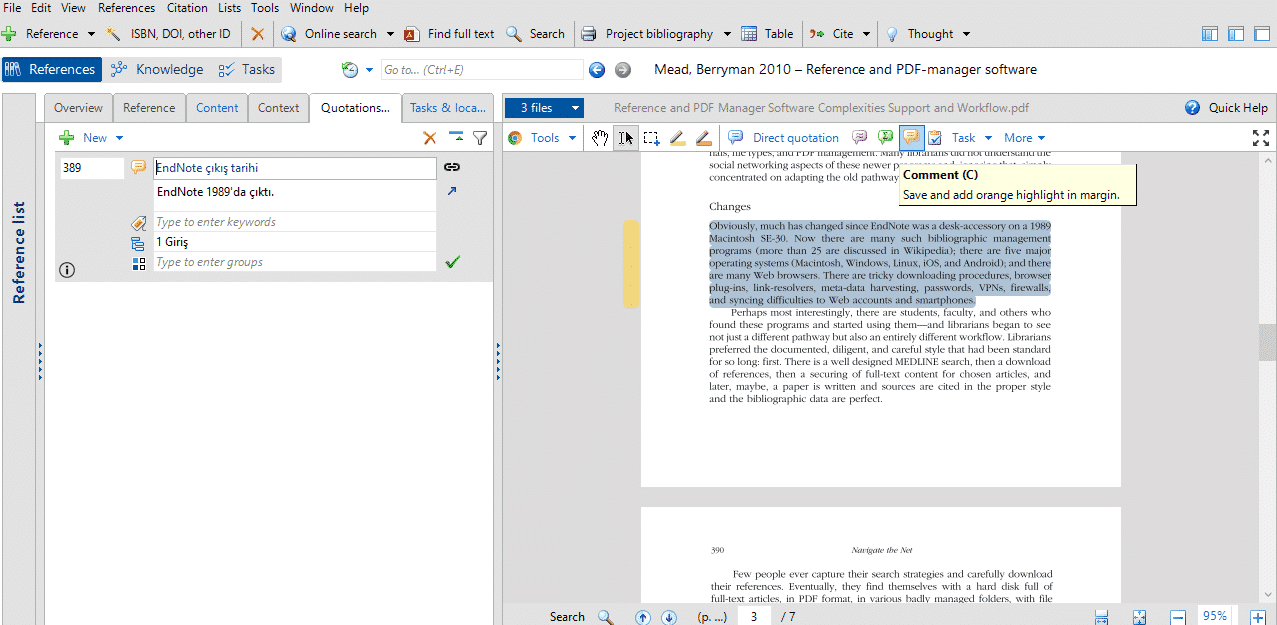The width and height of the screenshot is (1277, 625).
Task: Click the summary green bubble icon
Action: tap(885, 138)
